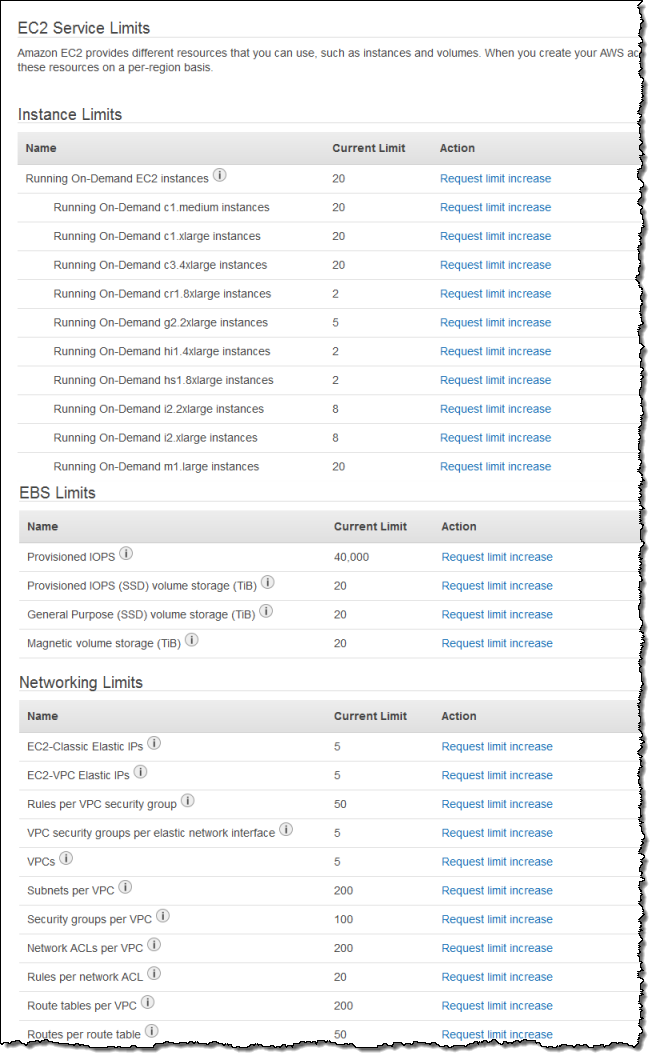Open info icon for Security groups per VPC
This screenshot has width=655, height=1058.
tap(163, 917)
